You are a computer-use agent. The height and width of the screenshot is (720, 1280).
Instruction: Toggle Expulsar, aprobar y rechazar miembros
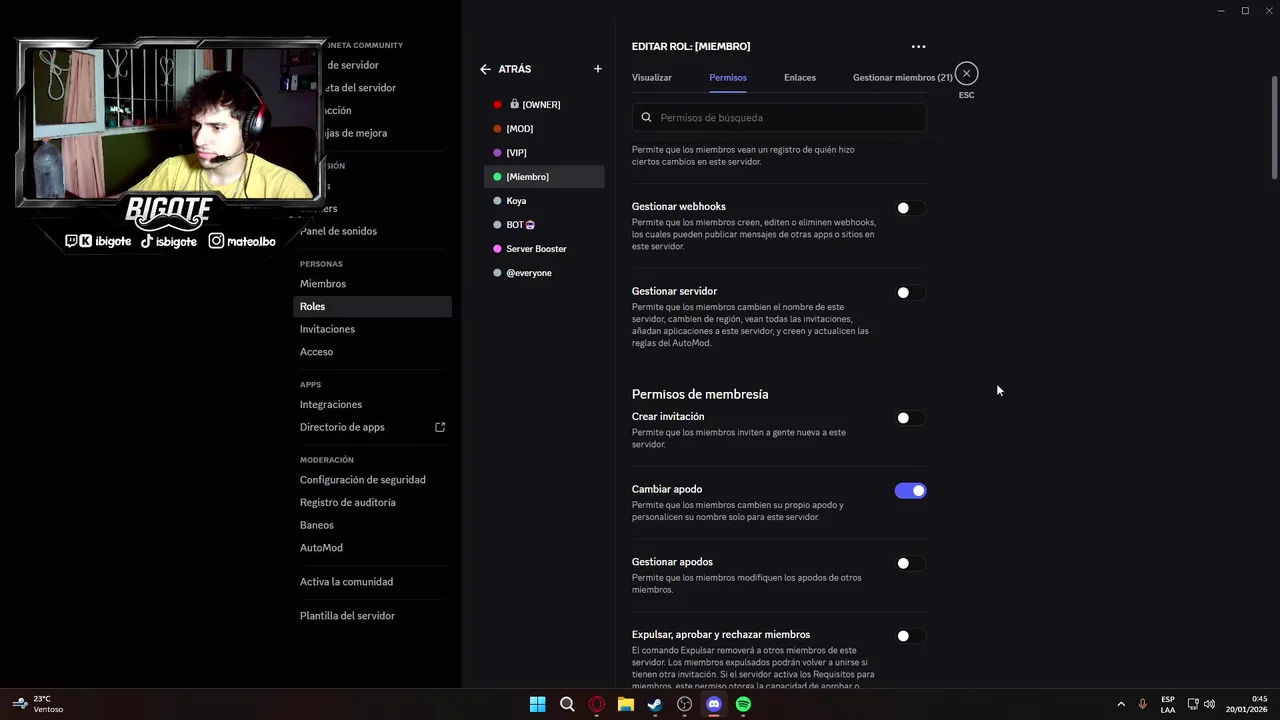tap(910, 636)
